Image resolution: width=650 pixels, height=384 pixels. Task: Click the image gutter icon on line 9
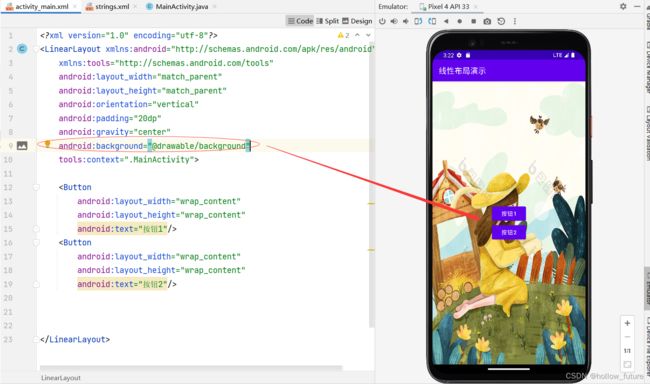(x=22, y=146)
